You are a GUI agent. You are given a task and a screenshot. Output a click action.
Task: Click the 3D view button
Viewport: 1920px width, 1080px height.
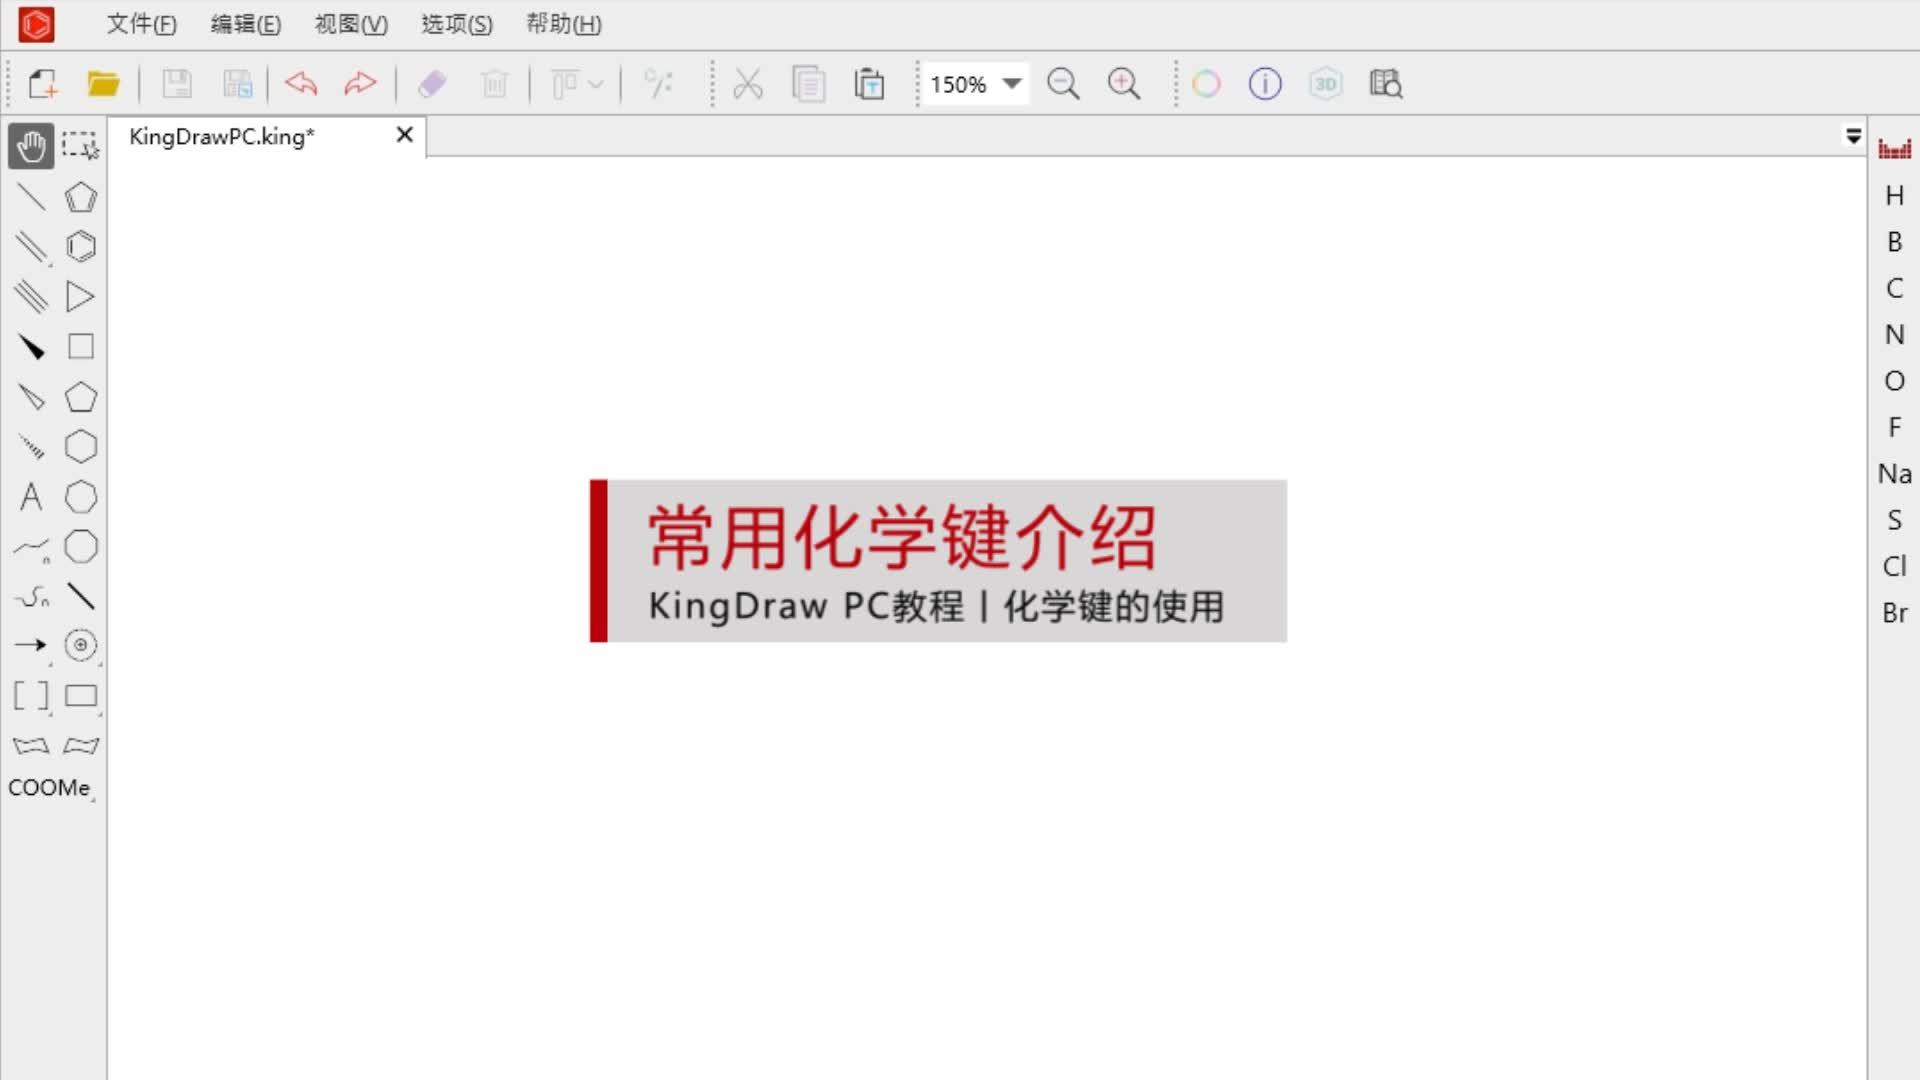click(1325, 84)
